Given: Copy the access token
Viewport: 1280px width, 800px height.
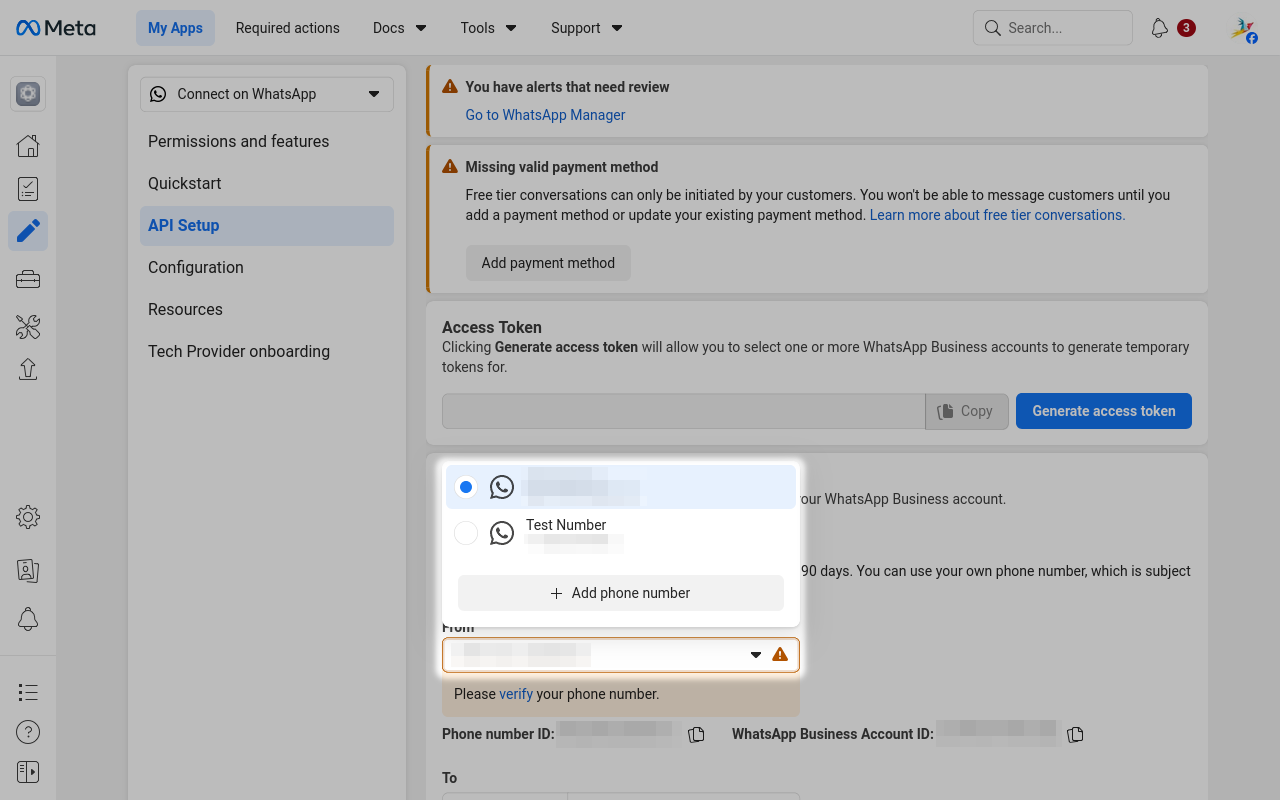Looking at the screenshot, I should (x=966, y=411).
